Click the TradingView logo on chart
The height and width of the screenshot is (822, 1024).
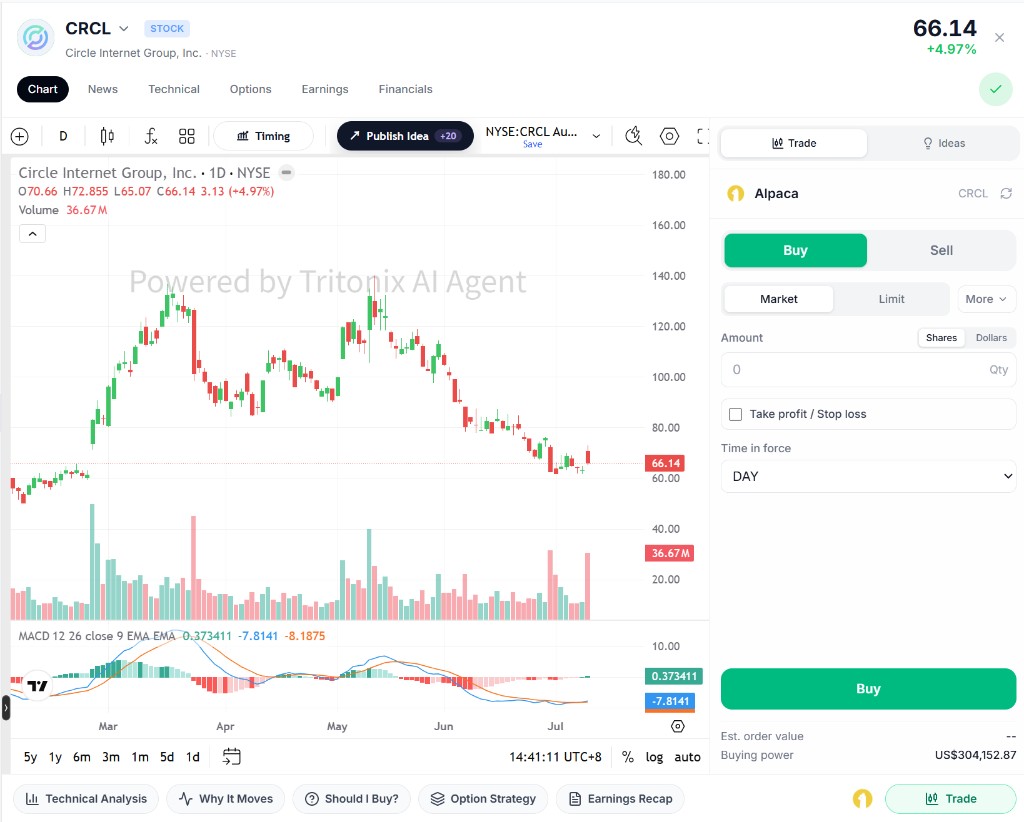(x=37, y=686)
